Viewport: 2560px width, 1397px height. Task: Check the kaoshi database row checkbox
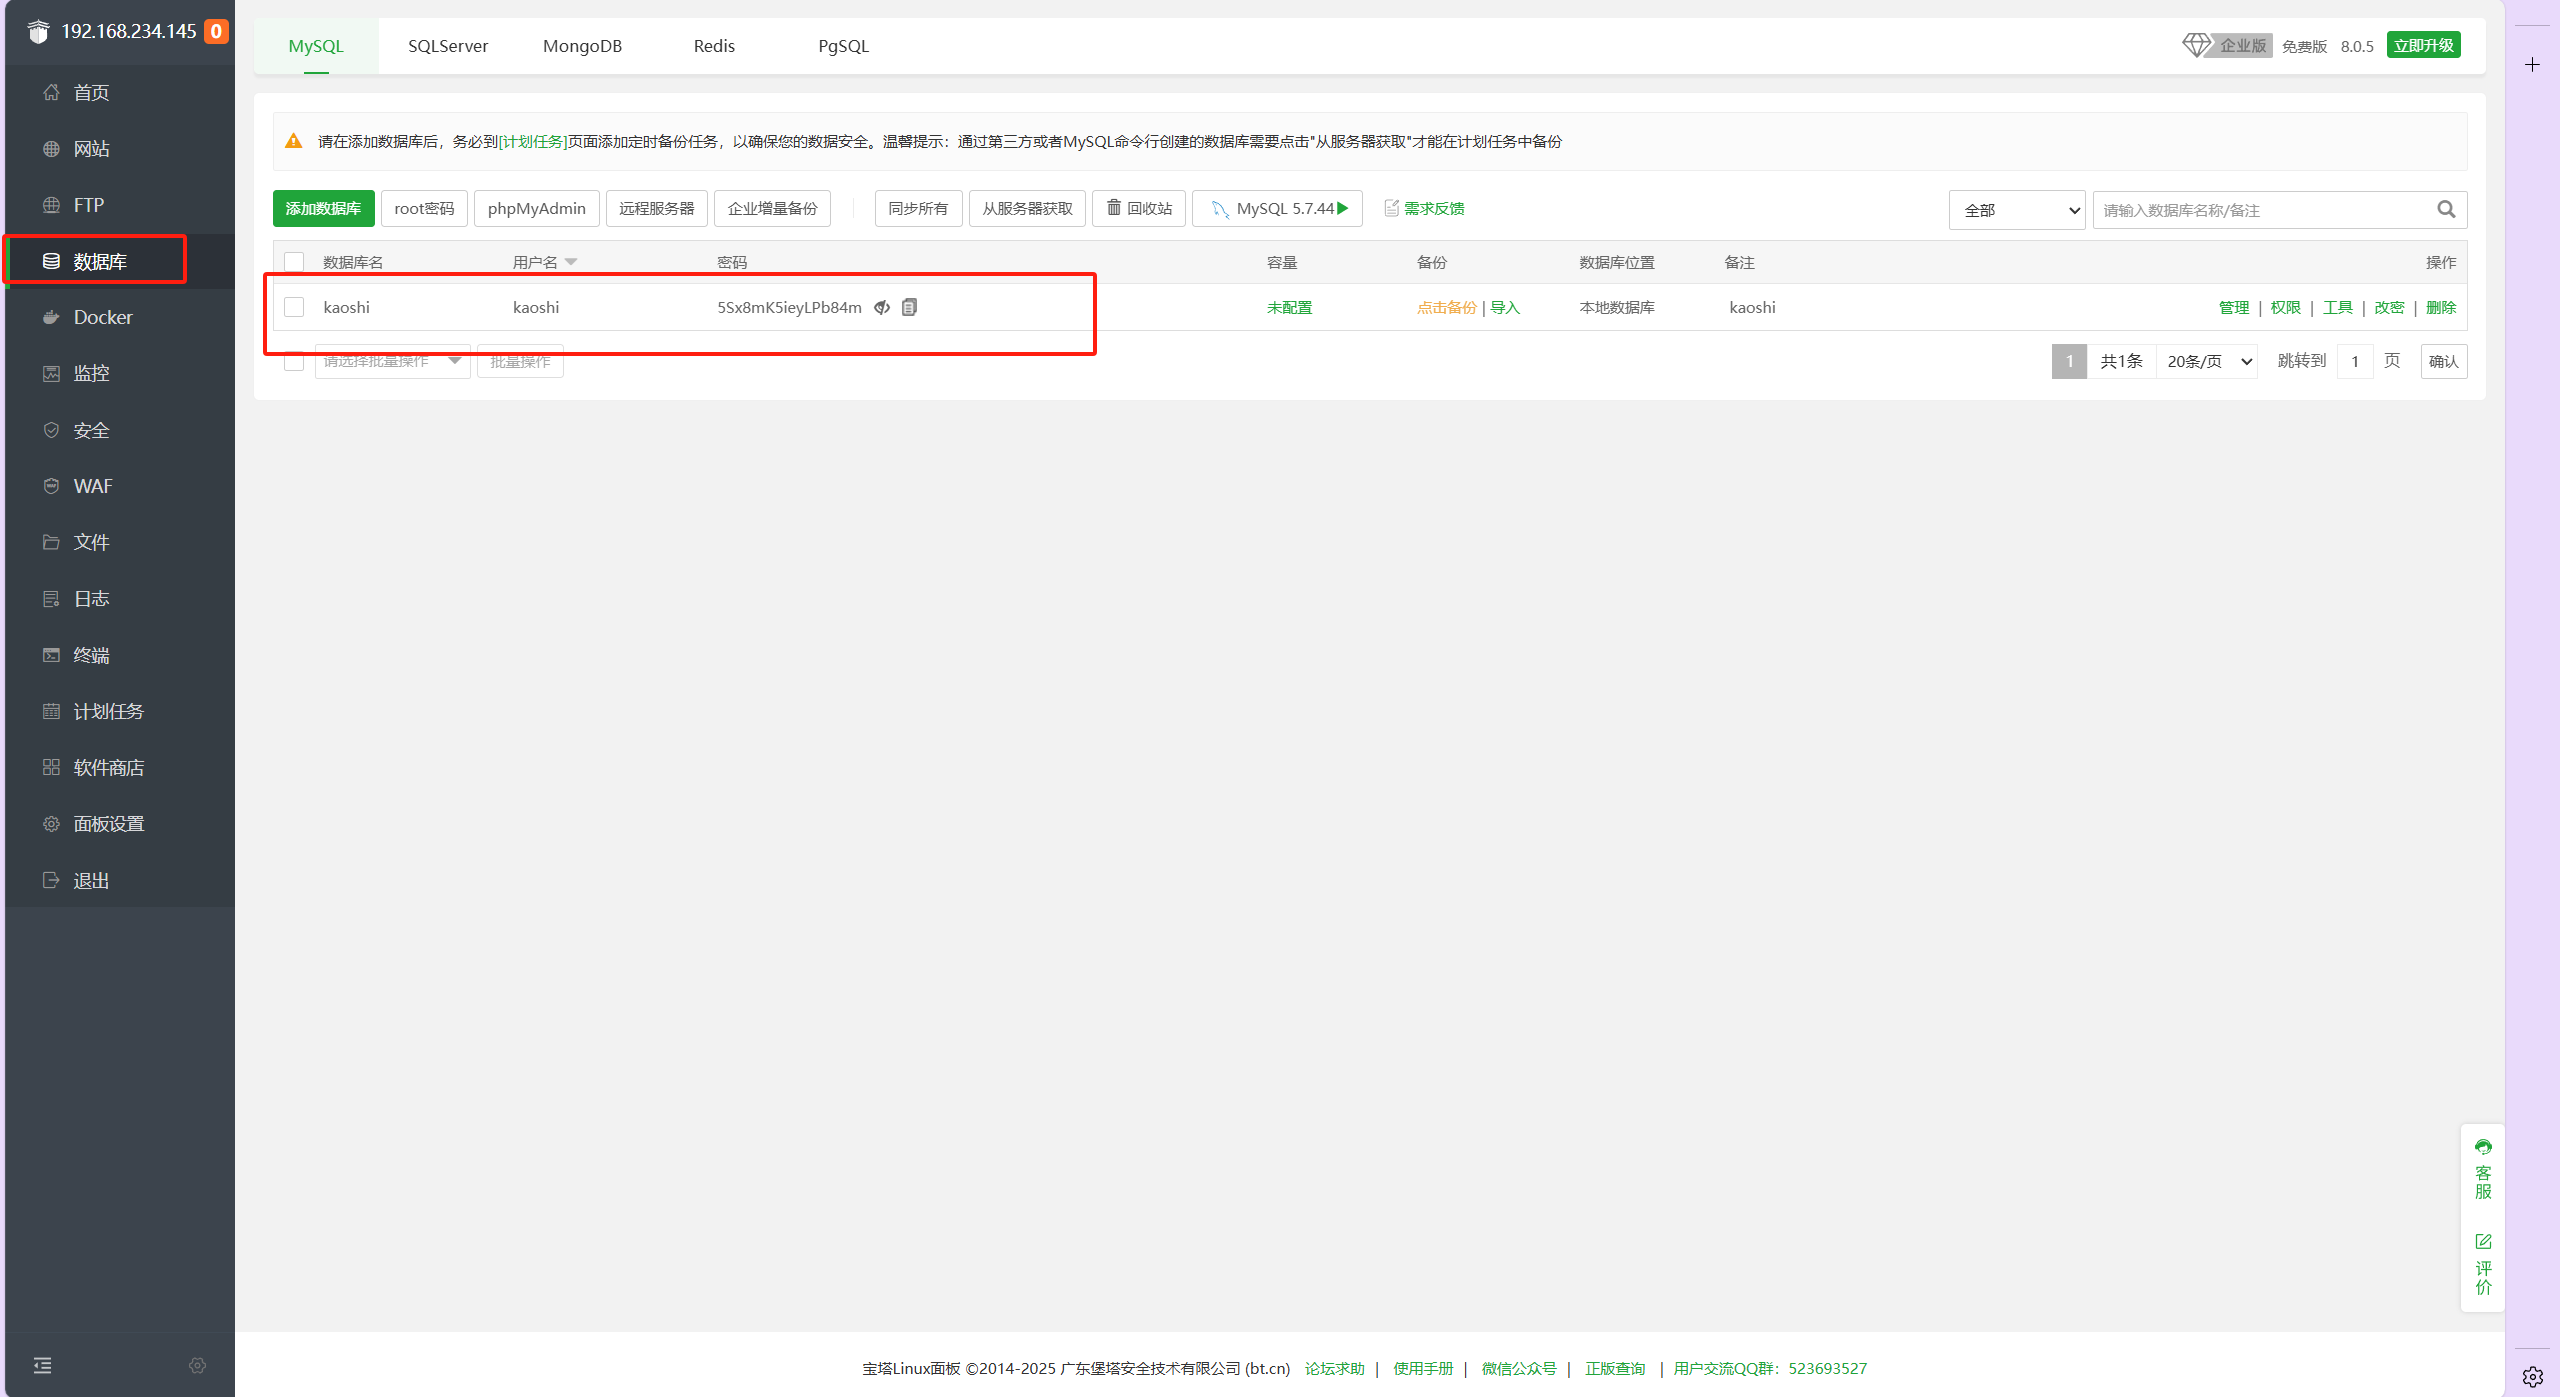click(x=294, y=307)
